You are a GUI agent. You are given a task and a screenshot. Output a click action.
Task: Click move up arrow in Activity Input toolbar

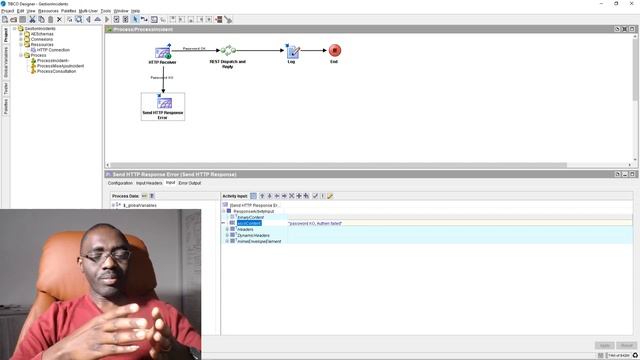click(262, 196)
